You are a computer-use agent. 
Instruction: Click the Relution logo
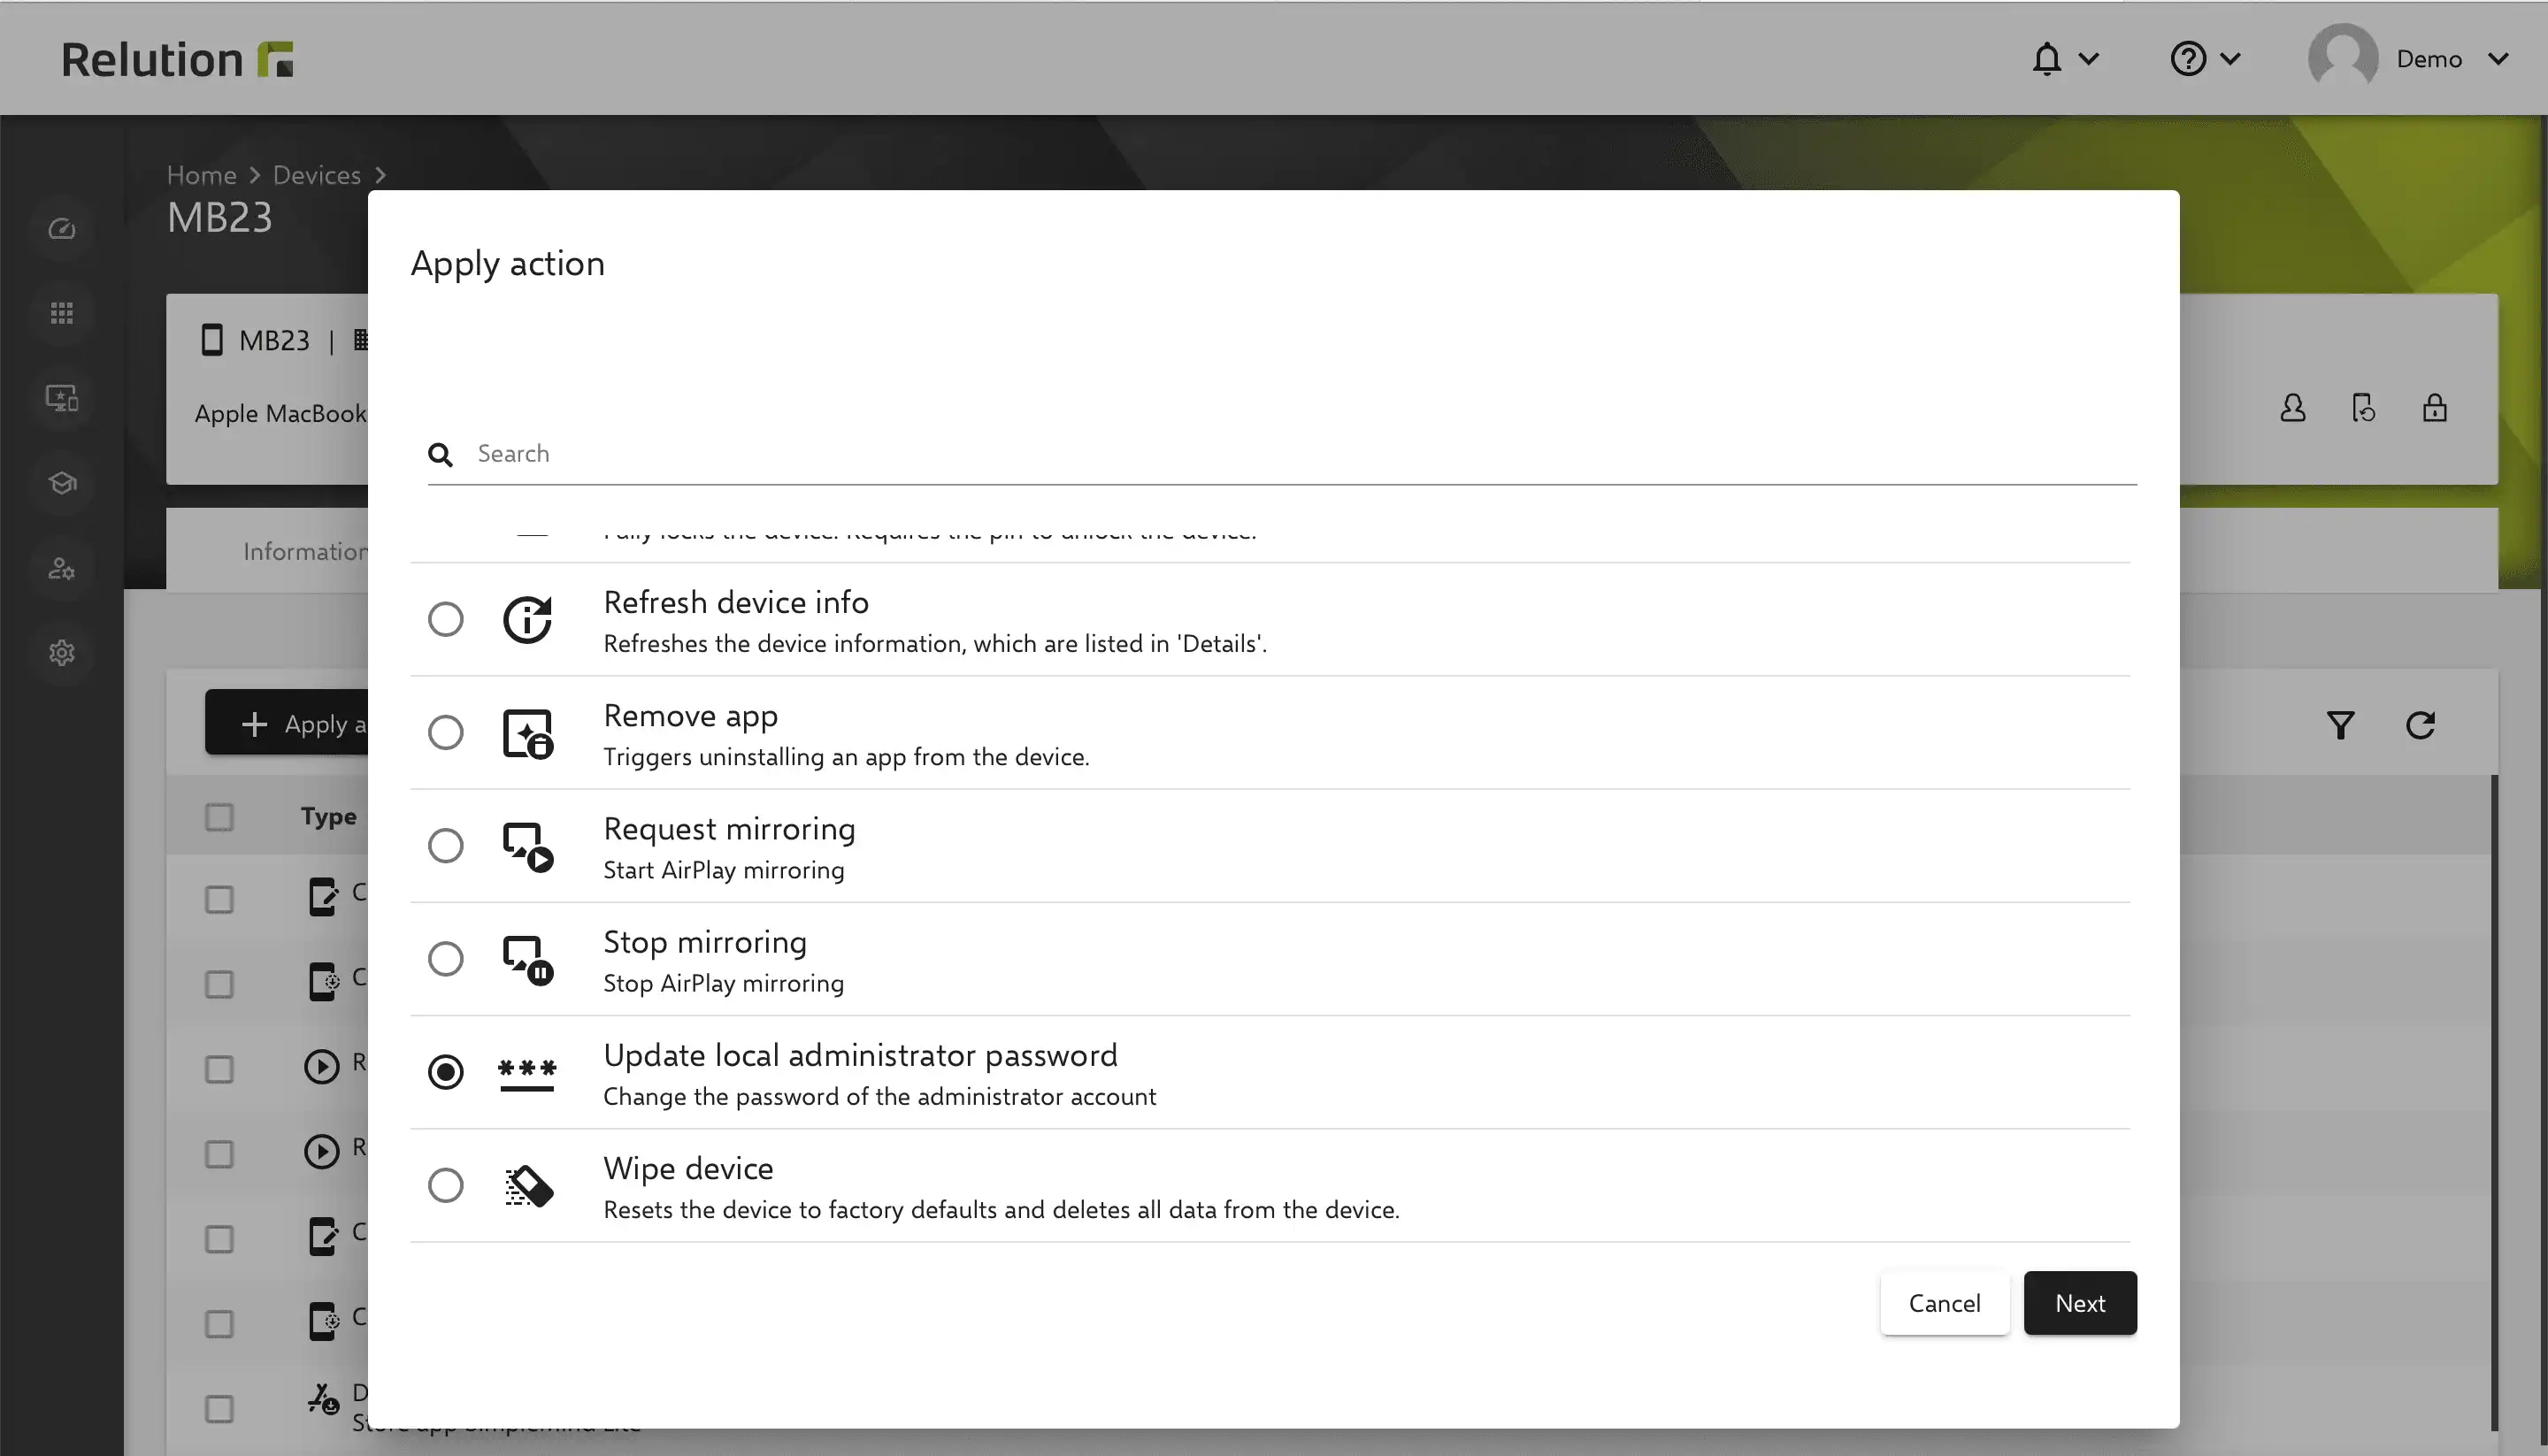(177, 59)
